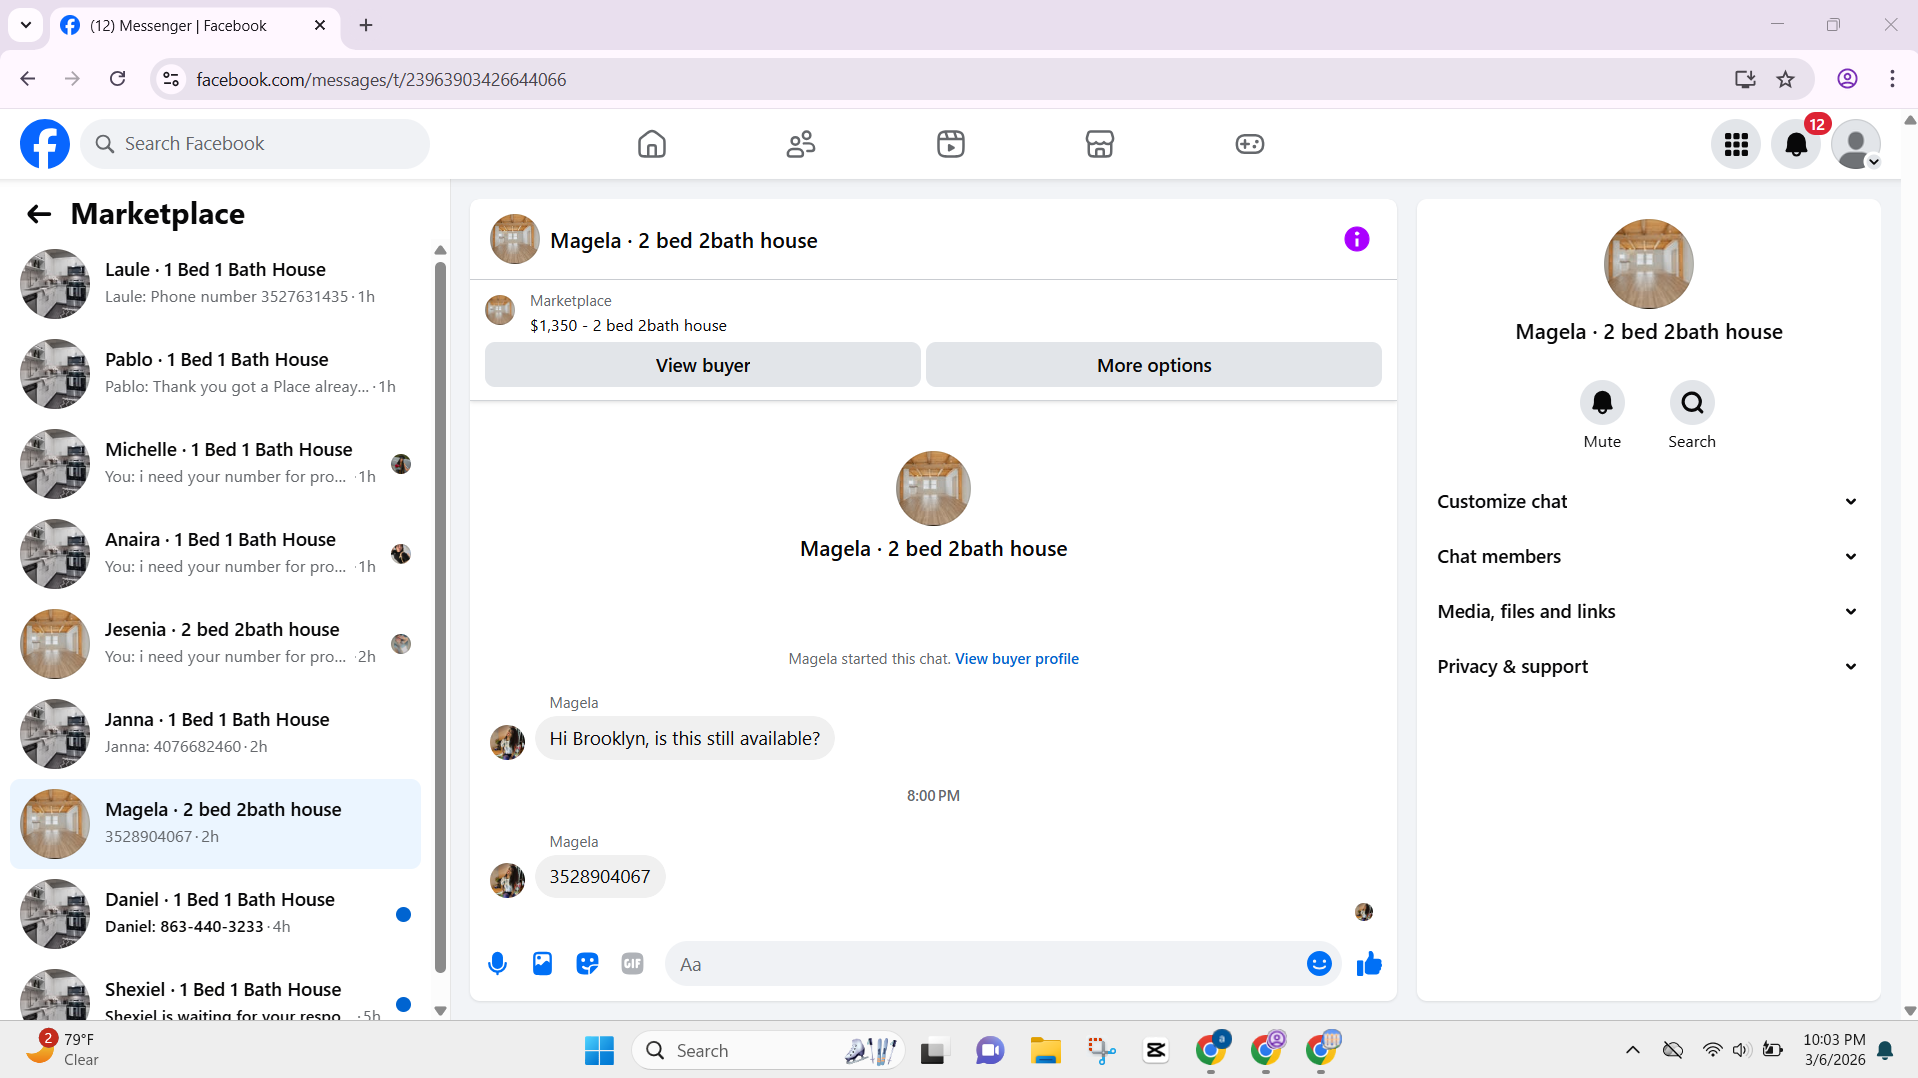Screen dimensions: 1918x1078
Task: Attach a photo with the image icon
Action: coord(542,964)
